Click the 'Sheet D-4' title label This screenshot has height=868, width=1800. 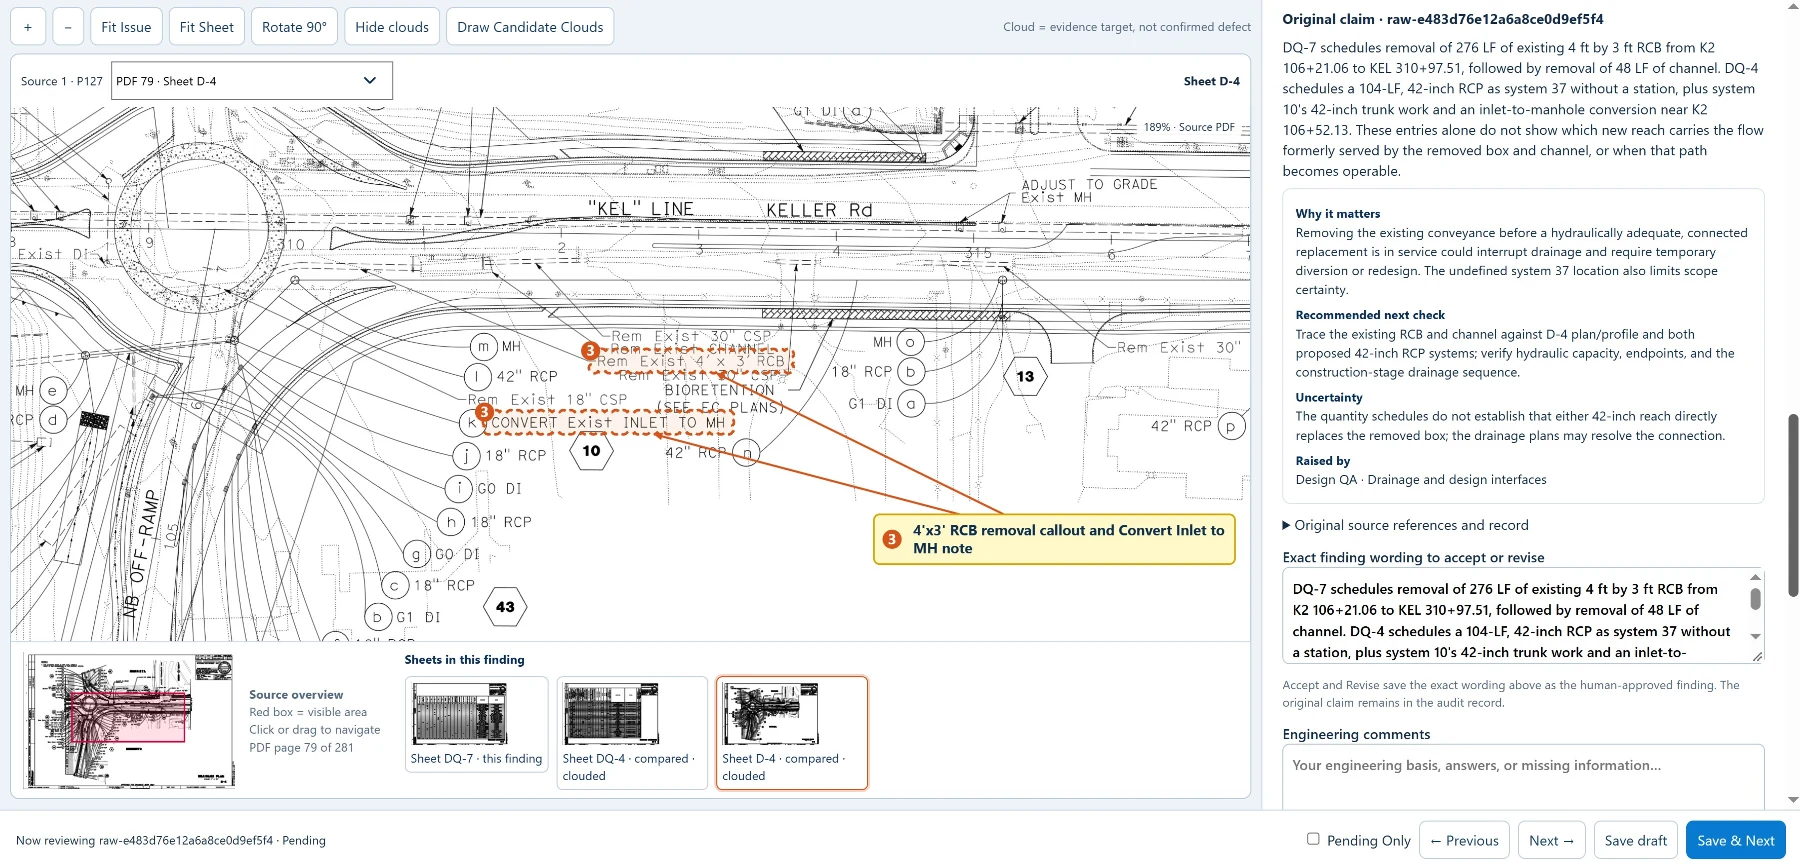pos(1211,81)
